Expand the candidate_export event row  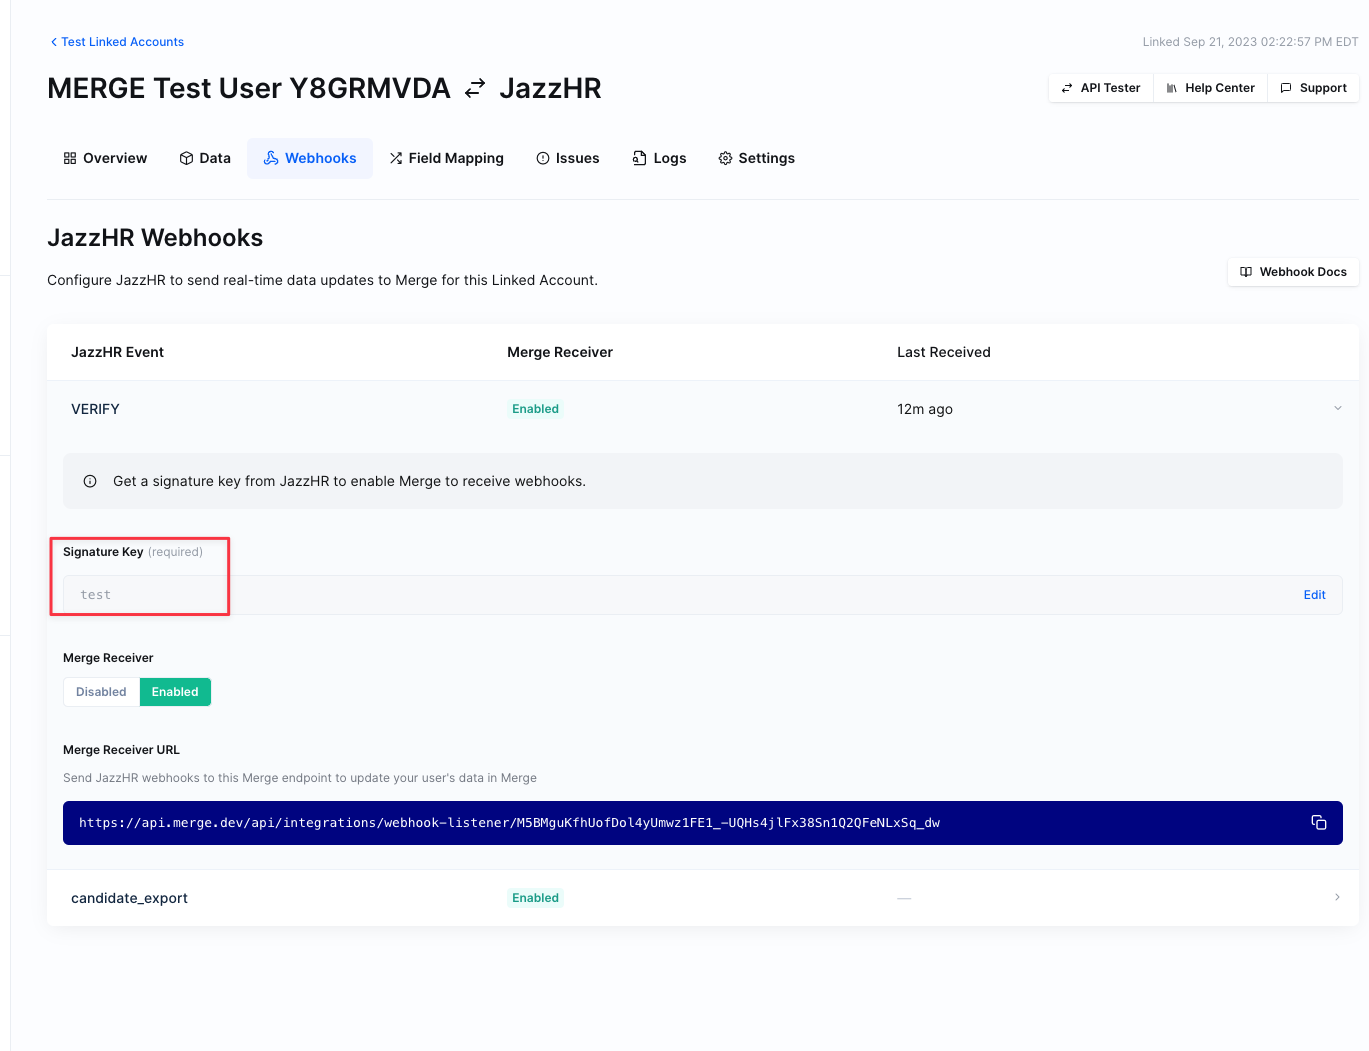(x=130, y=898)
